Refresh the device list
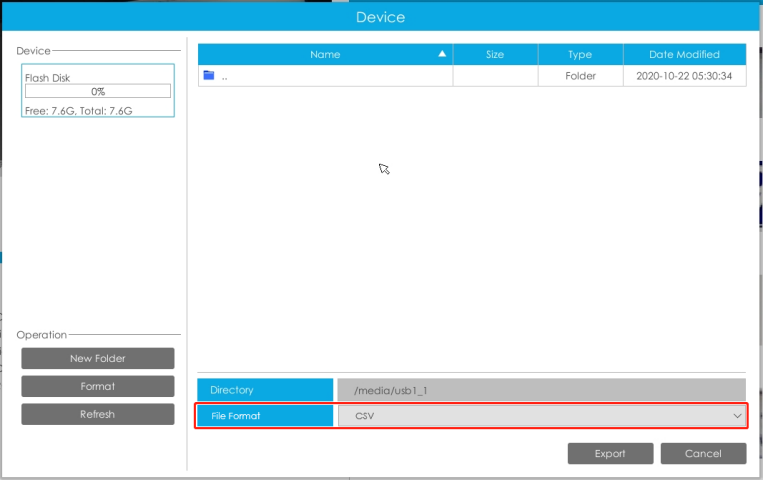 (x=98, y=414)
